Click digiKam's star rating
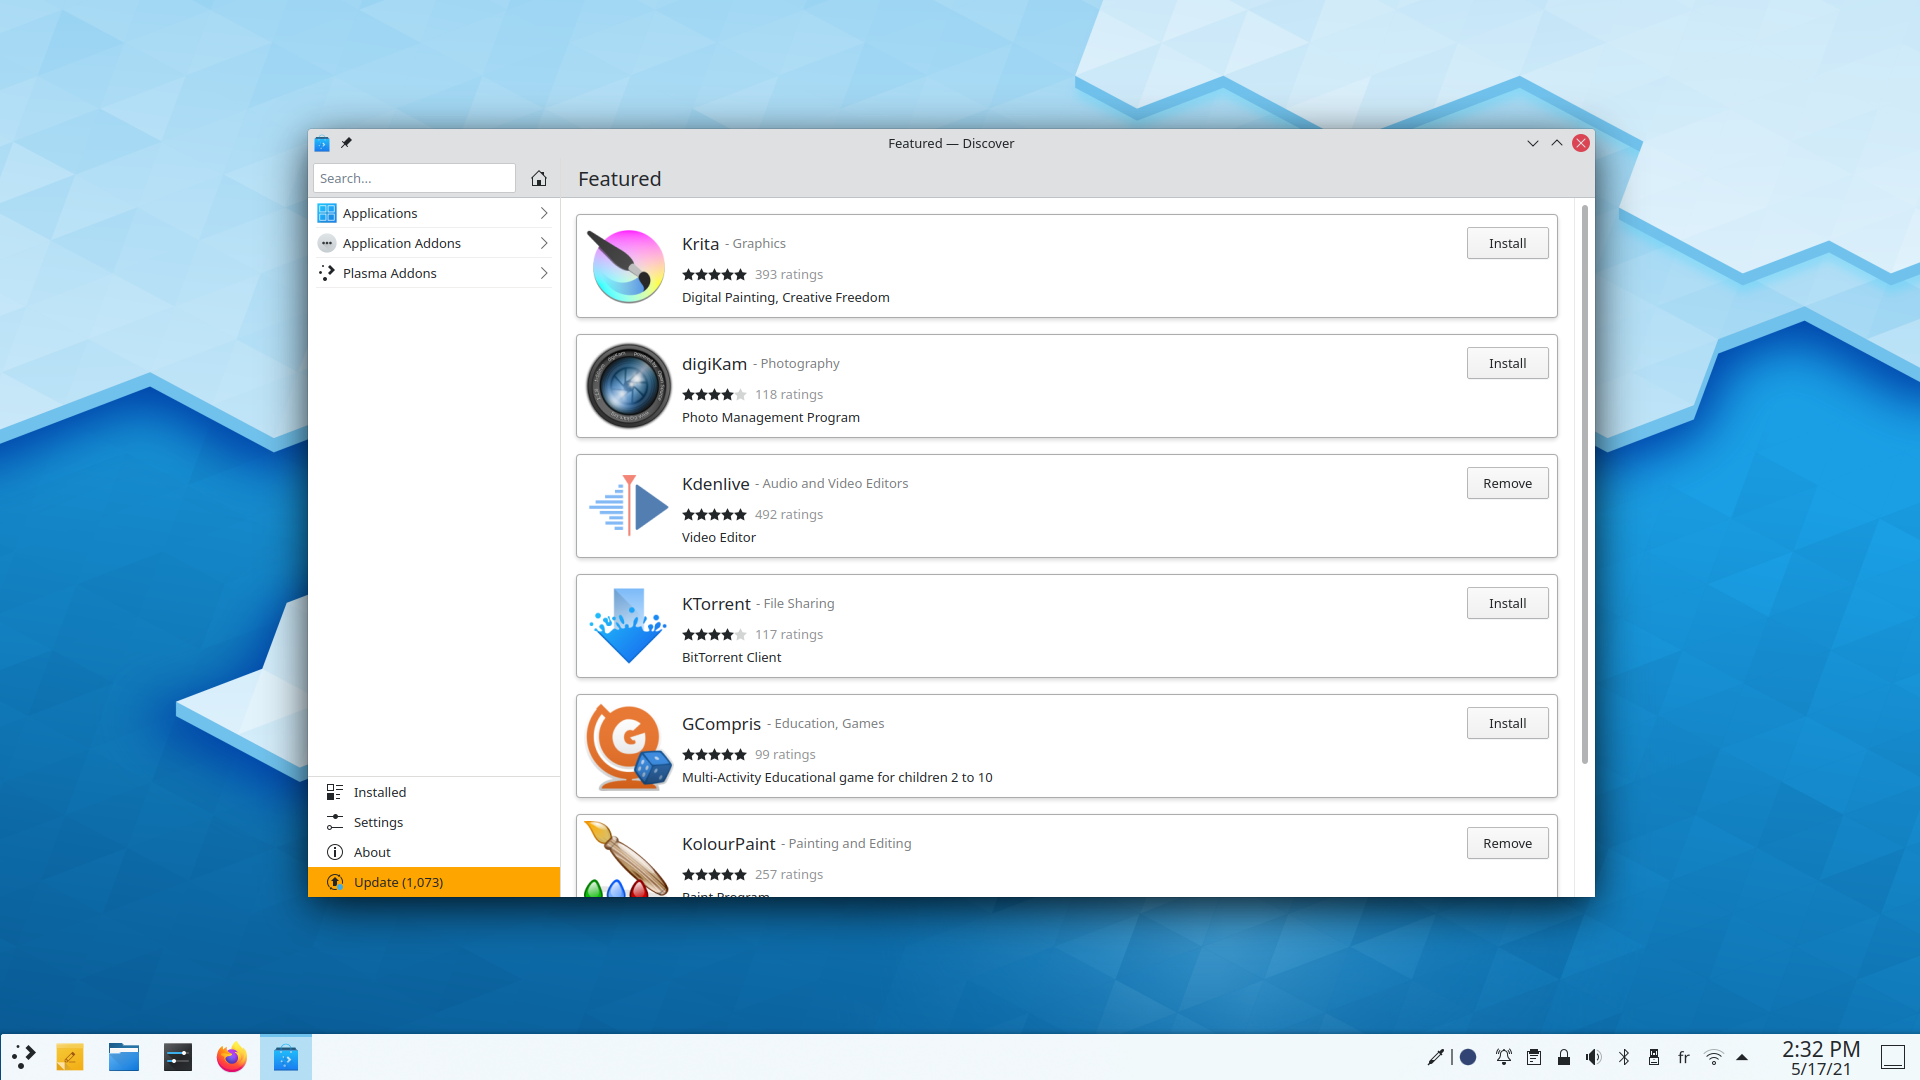The width and height of the screenshot is (1920, 1080). [714, 394]
